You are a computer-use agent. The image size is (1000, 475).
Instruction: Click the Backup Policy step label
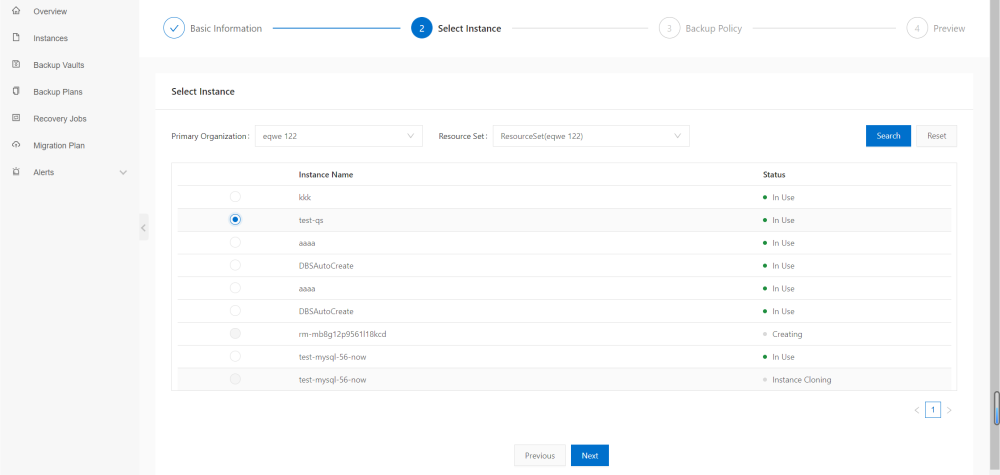pos(714,29)
